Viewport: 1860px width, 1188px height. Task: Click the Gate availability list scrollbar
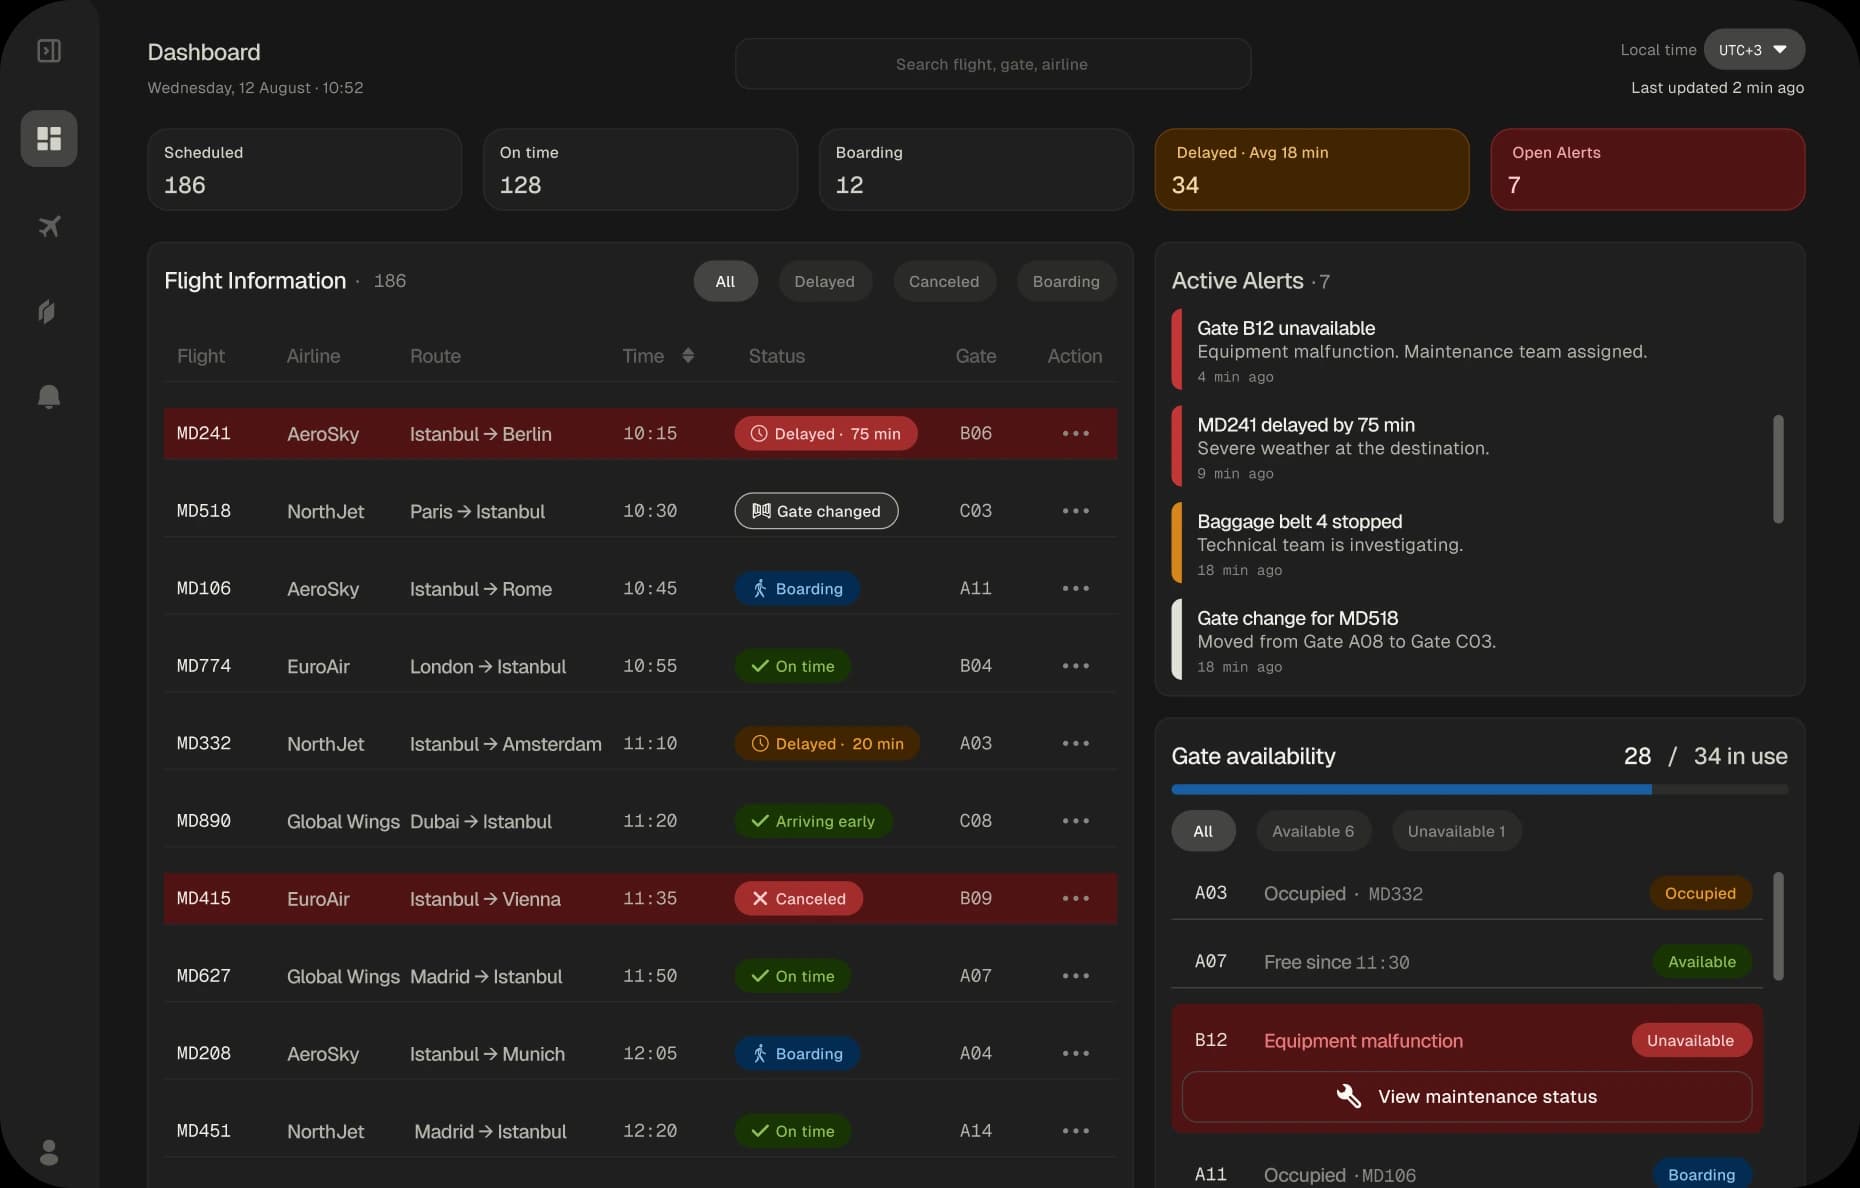(x=1778, y=926)
